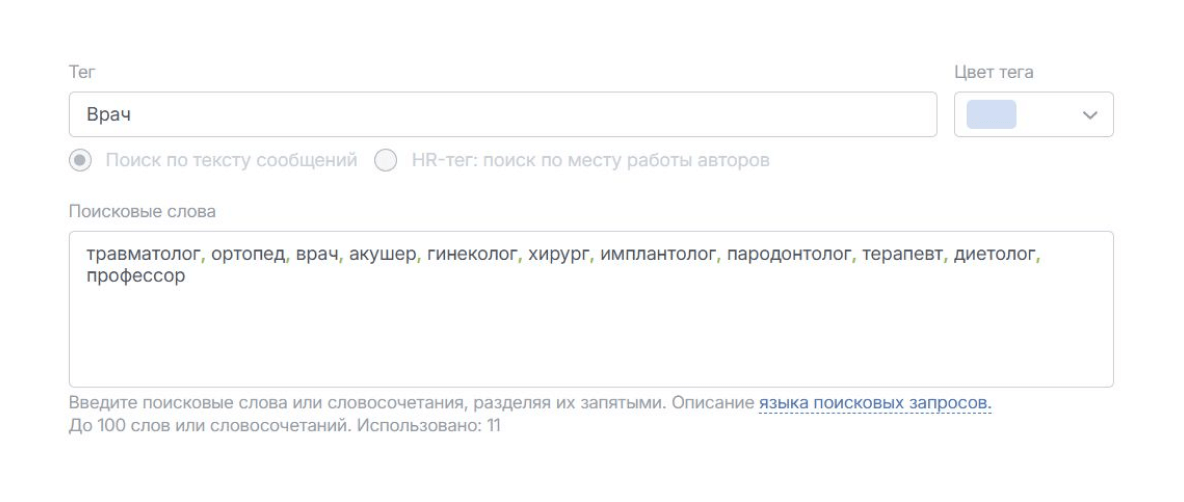Click the word "терапевт" in the search words
1184x502 pixels.
click(904, 258)
